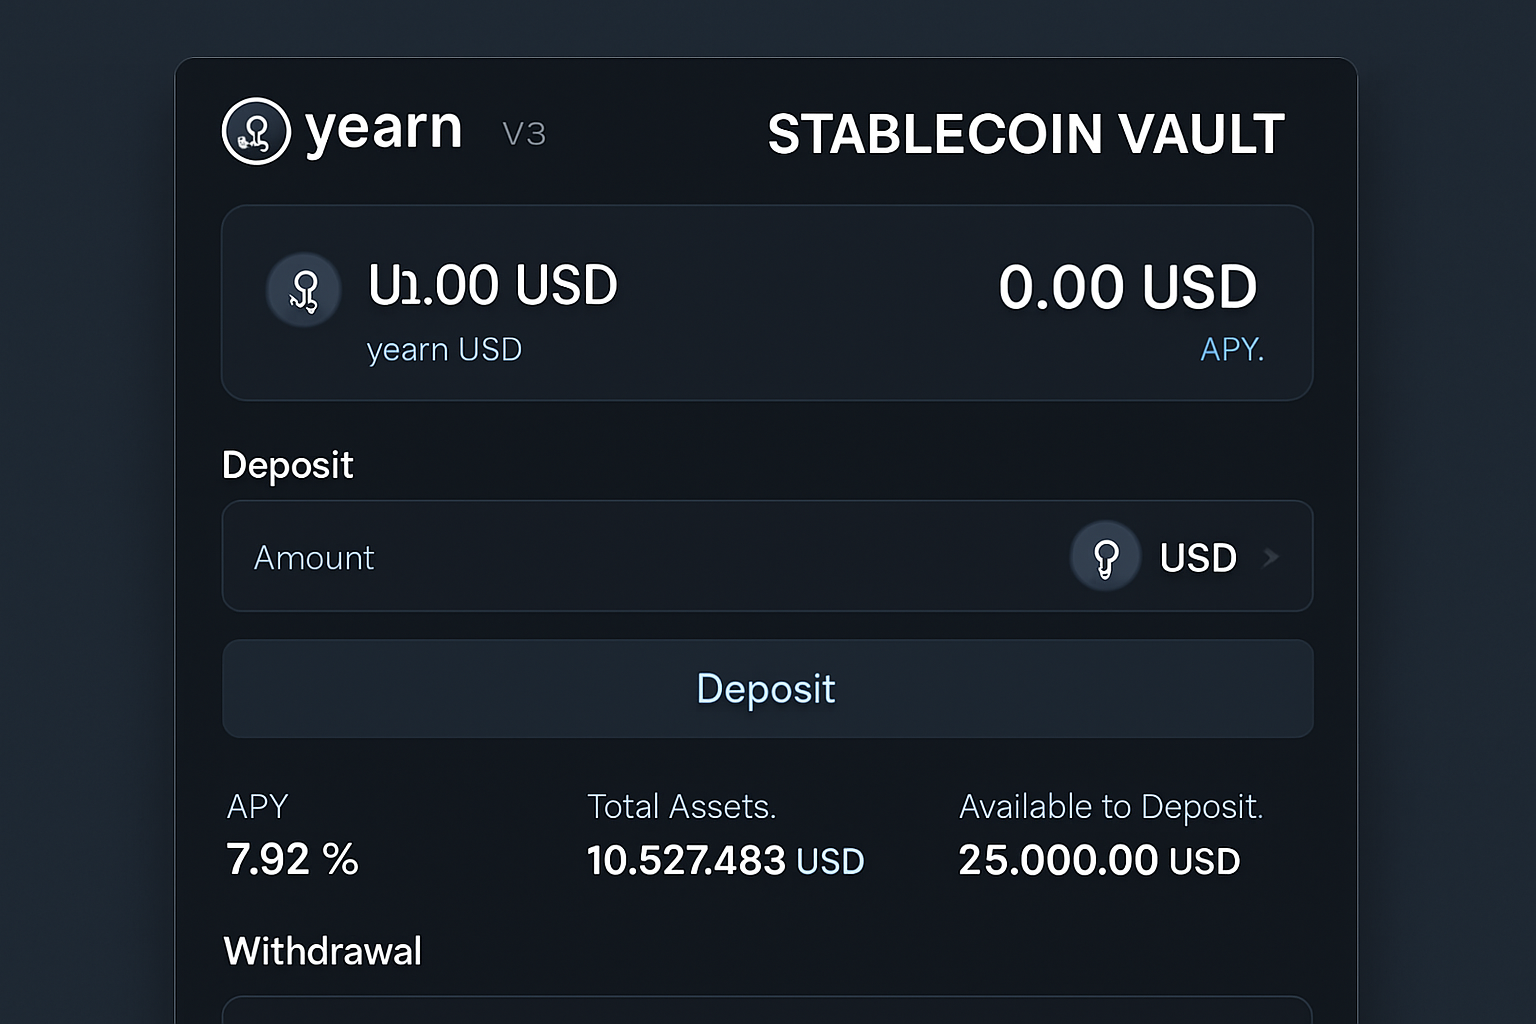Image resolution: width=1536 pixels, height=1024 pixels.
Task: Select the 7.92 % APY value
Action: (x=291, y=858)
